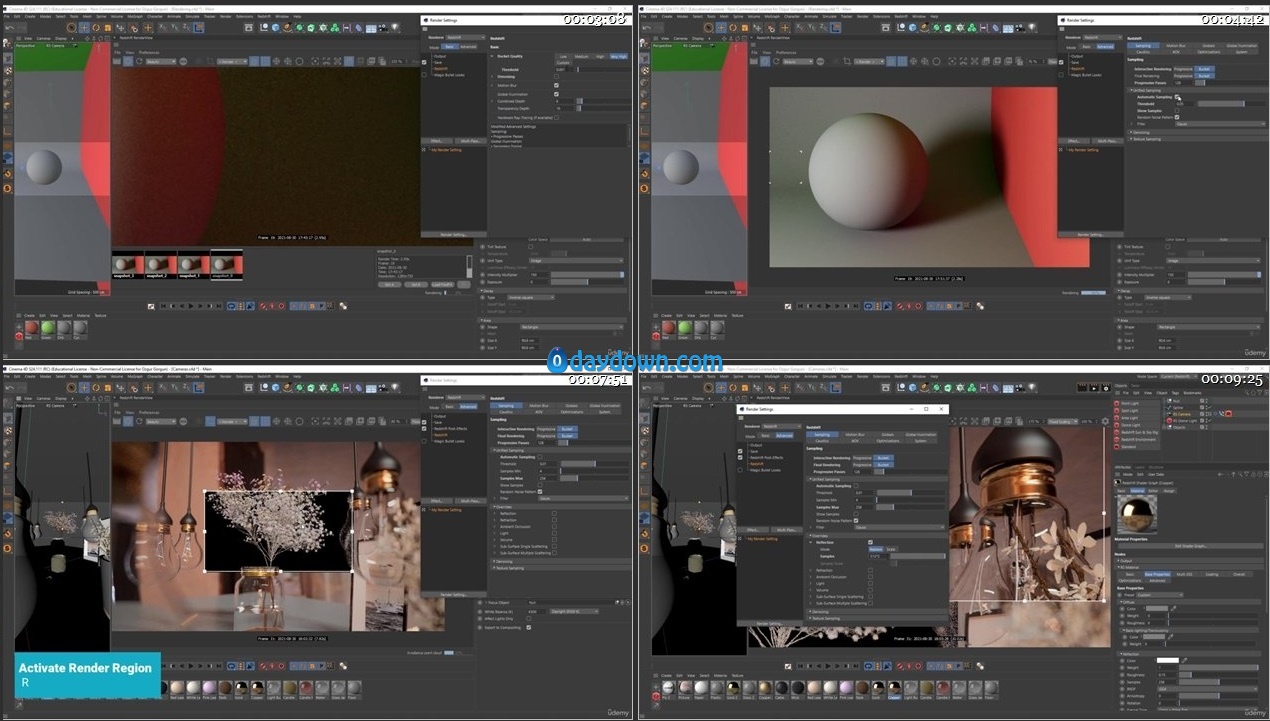Image resolution: width=1270 pixels, height=721 pixels.
Task: Choose Very High bucket quality in the 00:03:08 frame
Action: point(619,56)
